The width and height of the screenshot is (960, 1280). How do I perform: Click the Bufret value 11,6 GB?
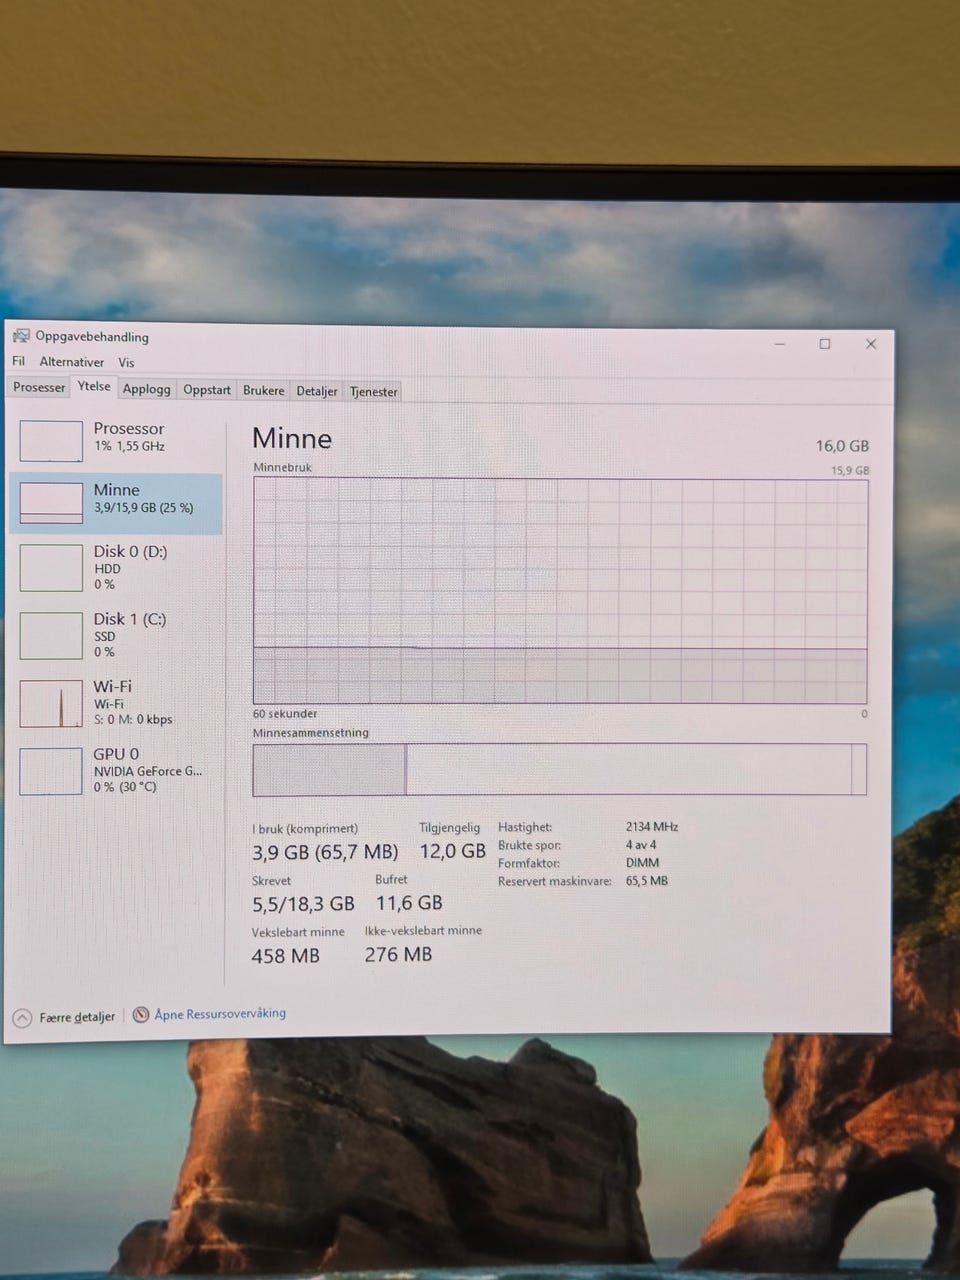409,903
